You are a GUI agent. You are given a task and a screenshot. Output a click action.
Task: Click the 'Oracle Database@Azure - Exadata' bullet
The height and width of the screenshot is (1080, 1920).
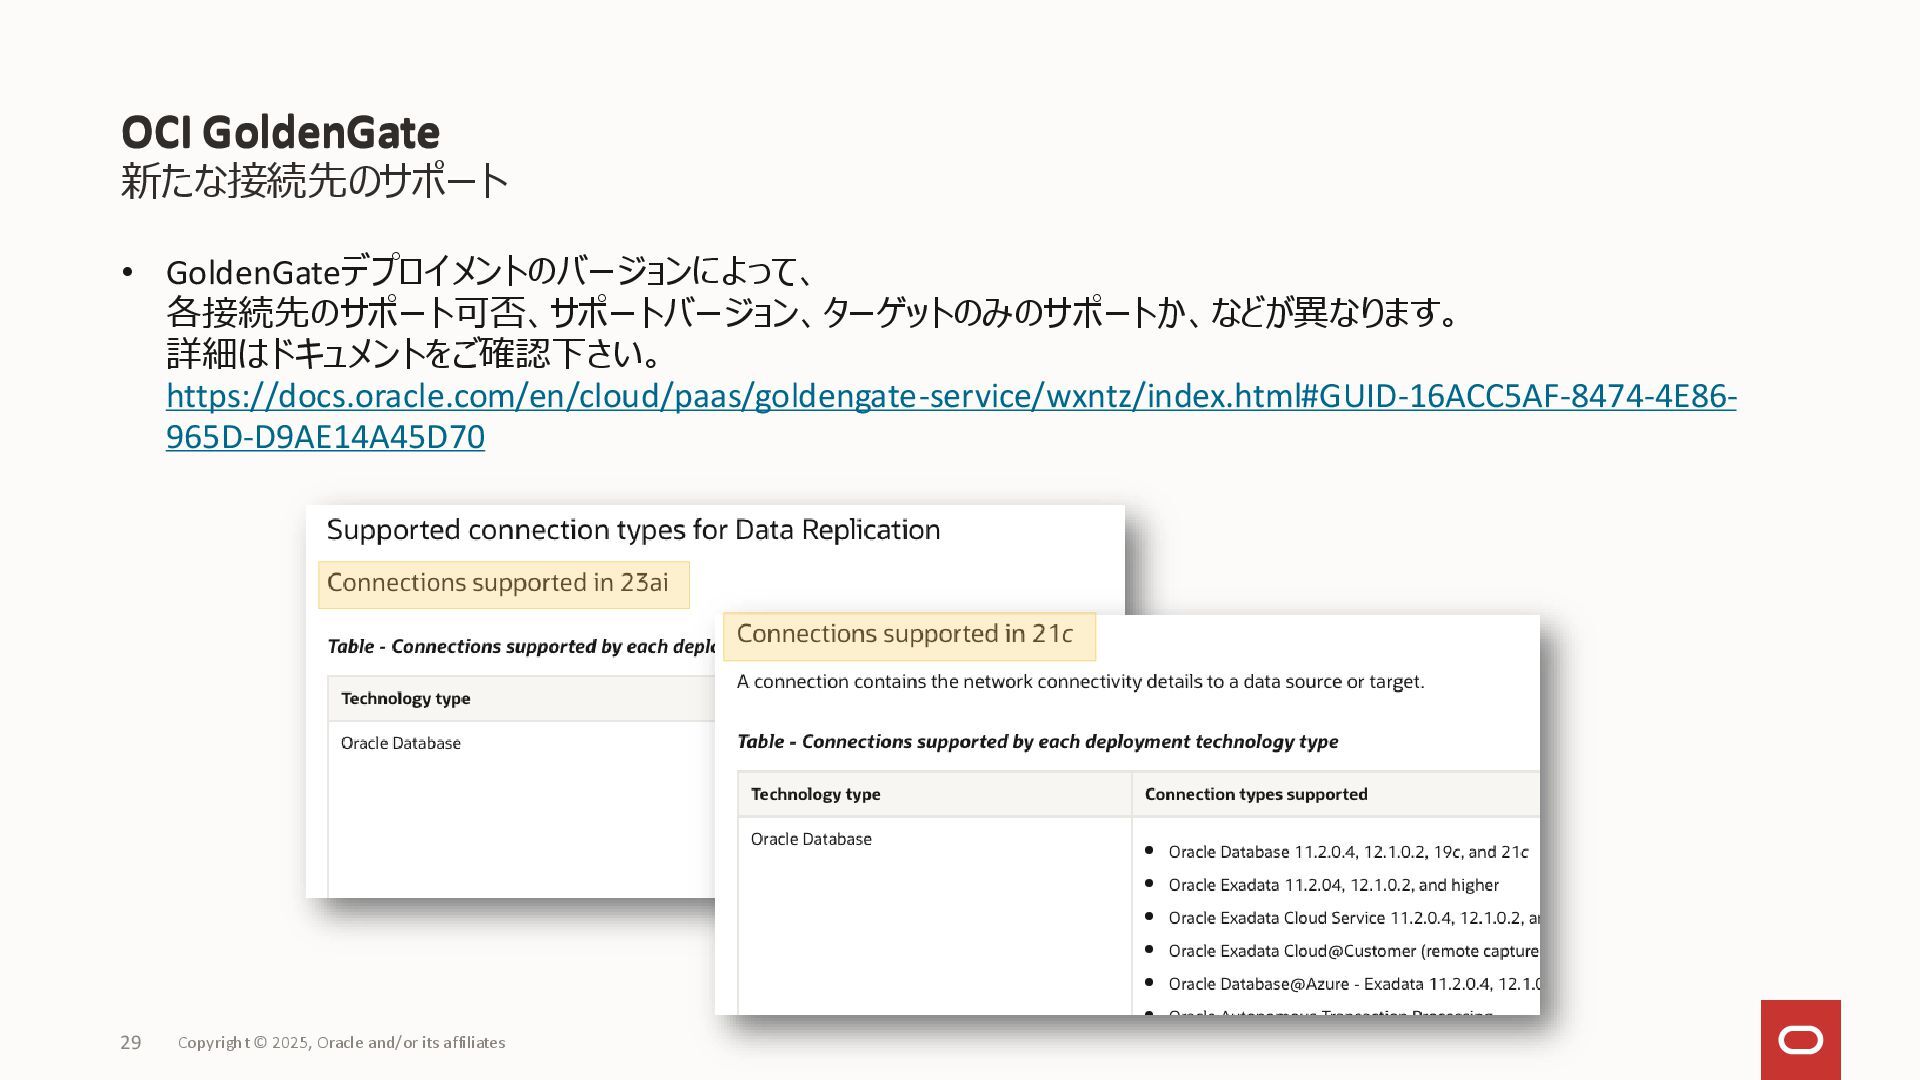[x=1354, y=984]
